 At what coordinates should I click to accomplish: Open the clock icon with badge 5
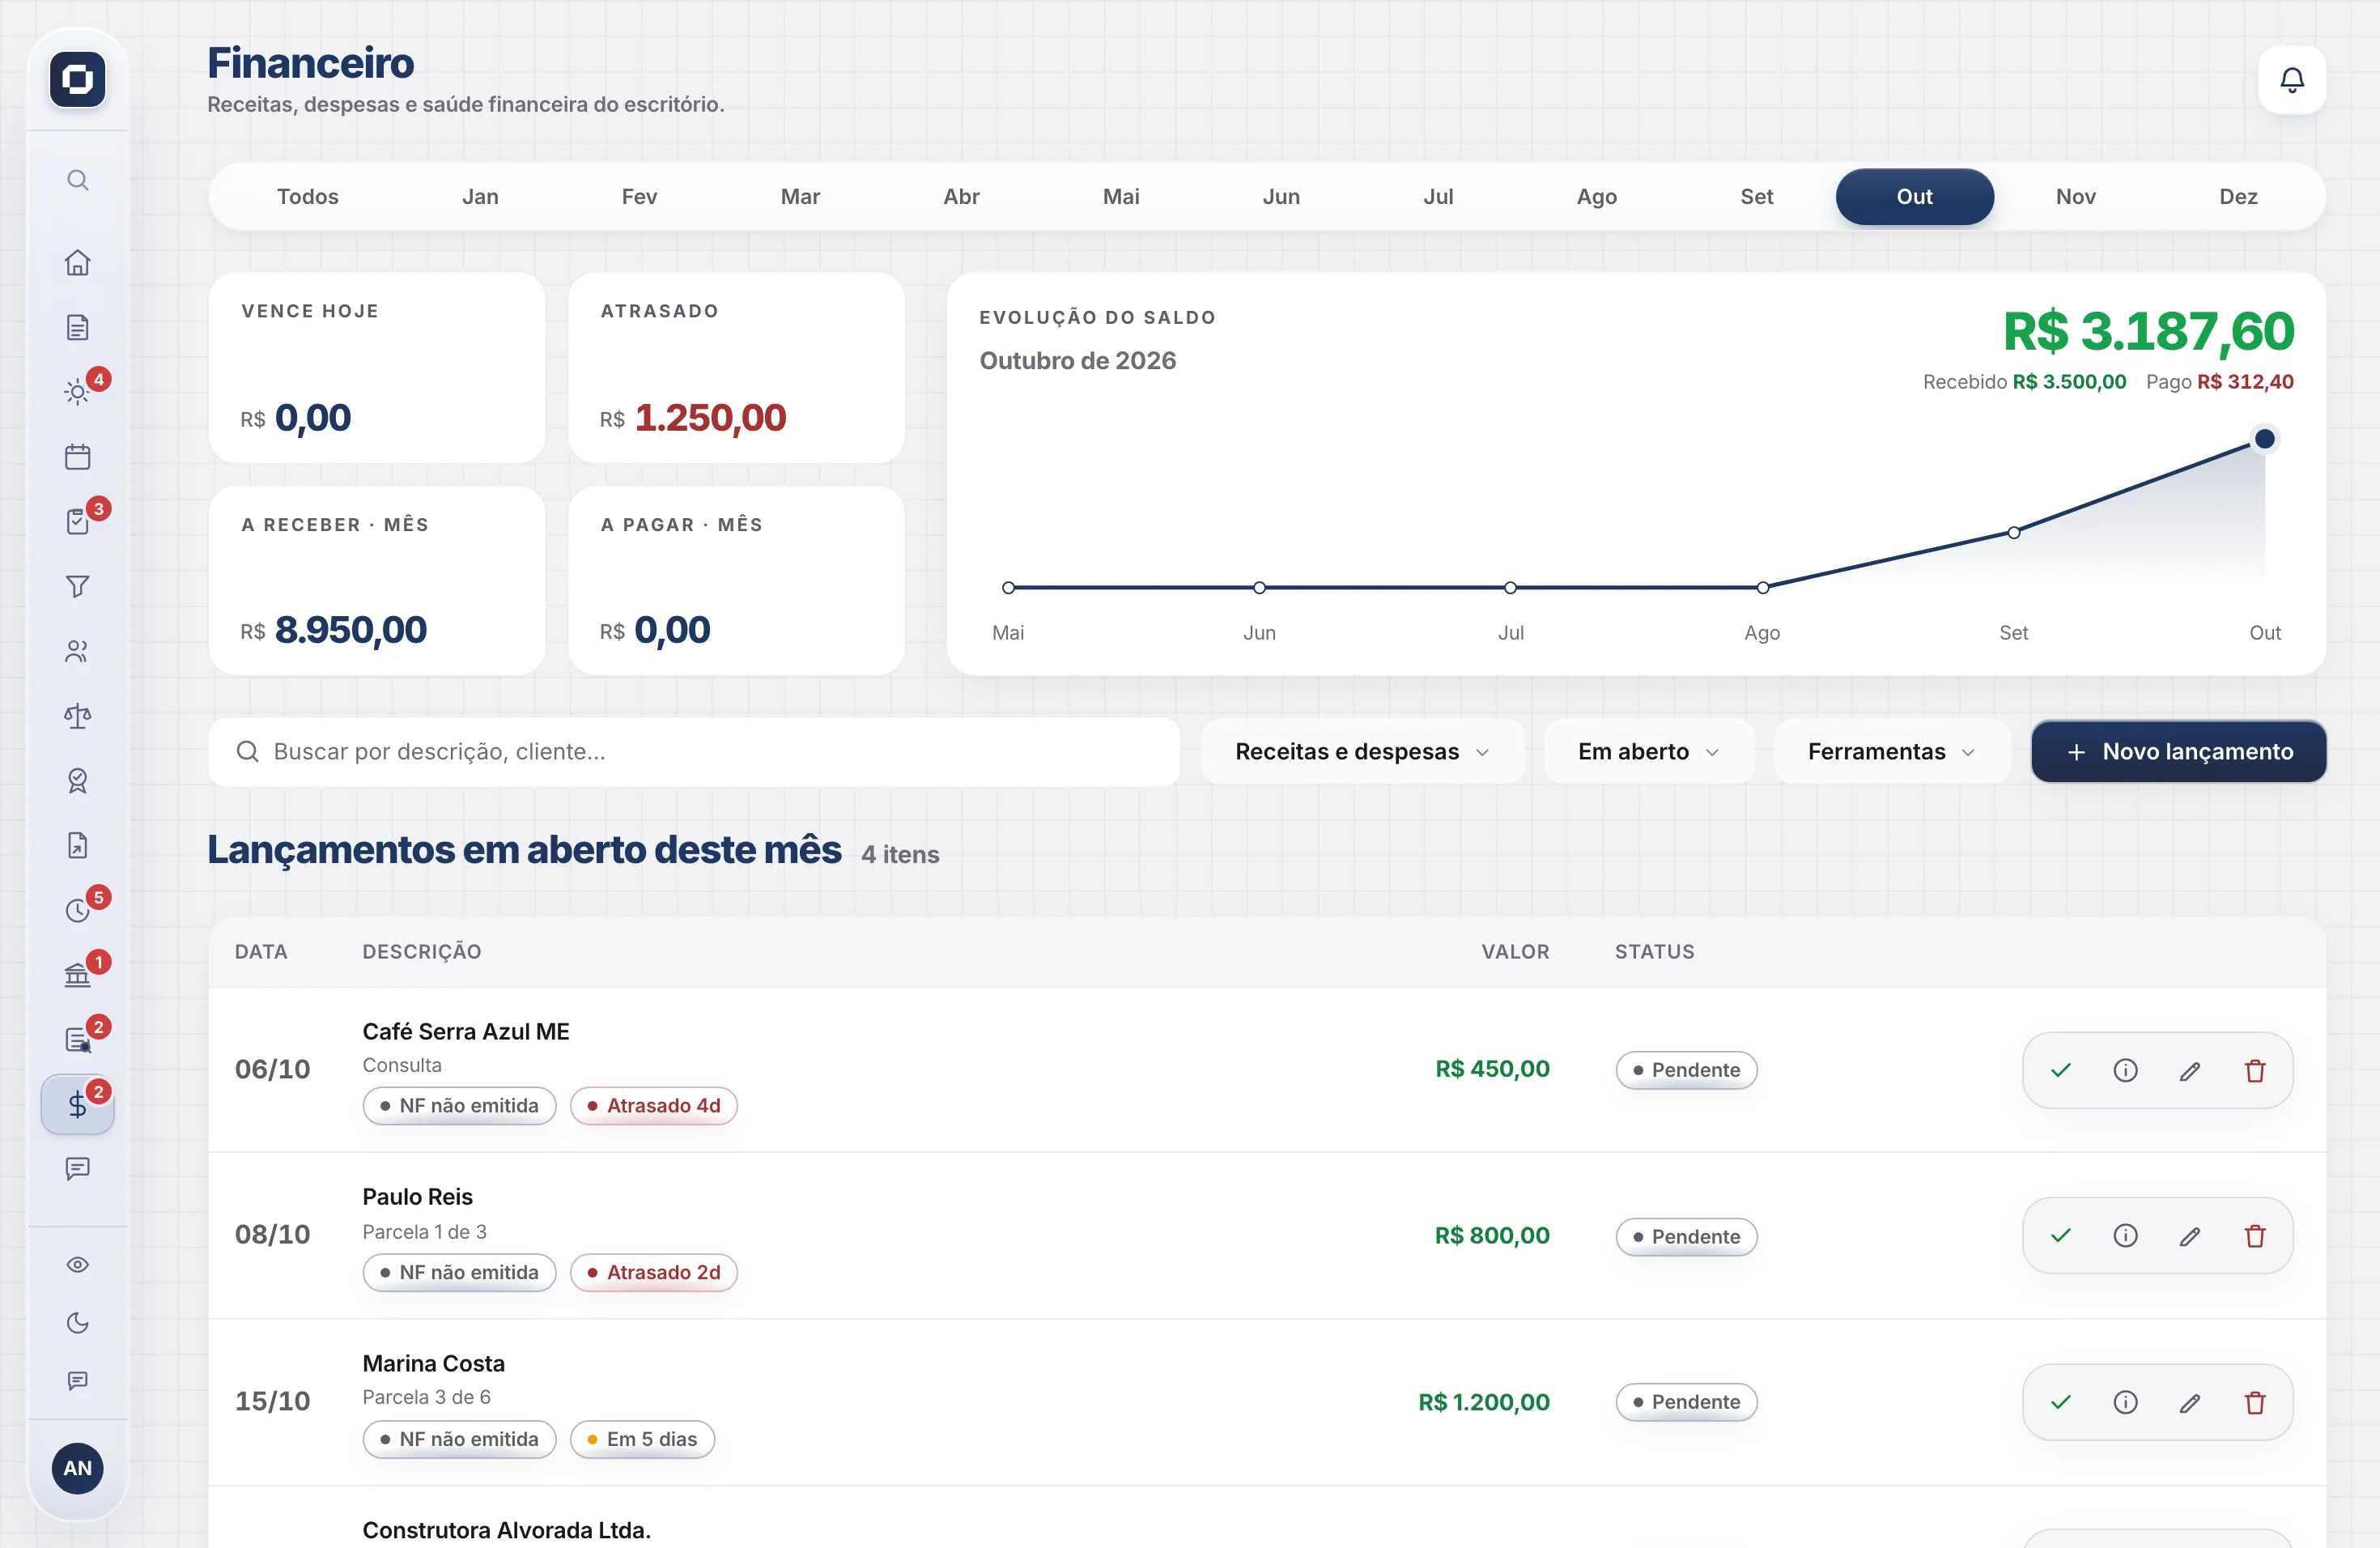click(x=77, y=910)
